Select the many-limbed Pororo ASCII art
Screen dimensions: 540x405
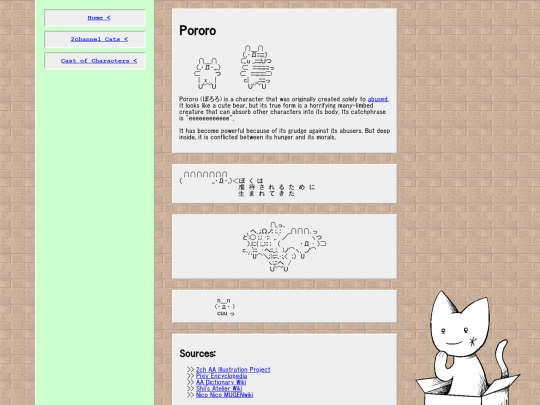pyautogui.click(x=257, y=67)
